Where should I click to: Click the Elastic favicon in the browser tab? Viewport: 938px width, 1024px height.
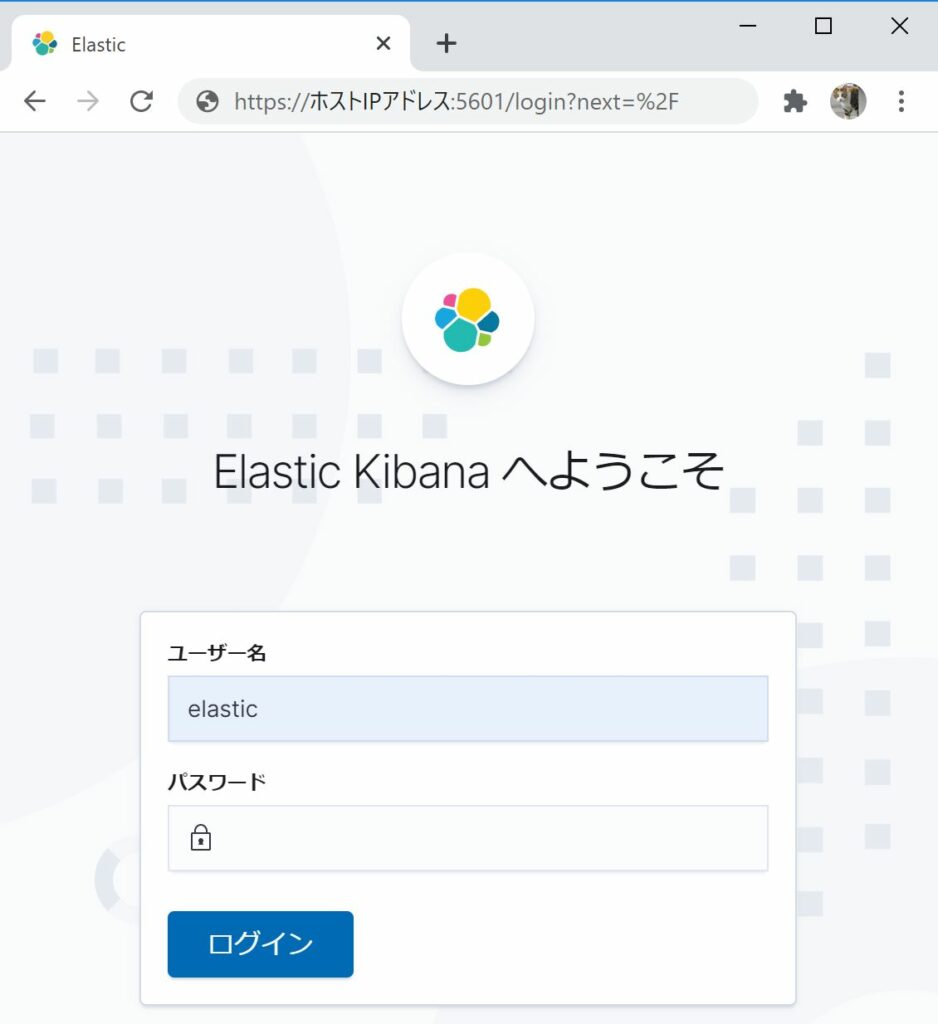click(x=43, y=43)
